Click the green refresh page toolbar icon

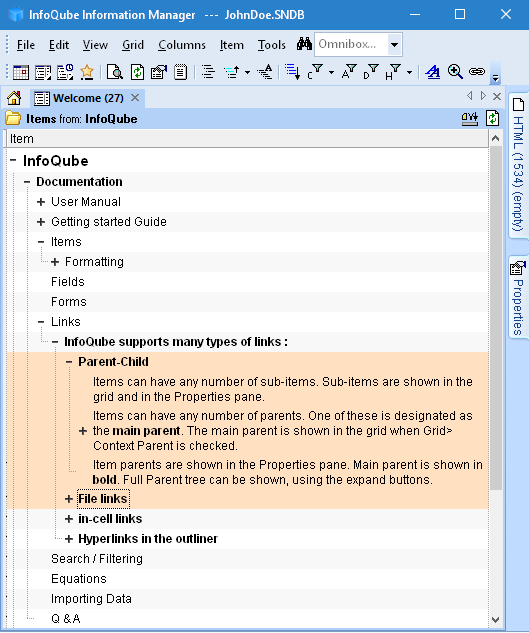coord(137,73)
